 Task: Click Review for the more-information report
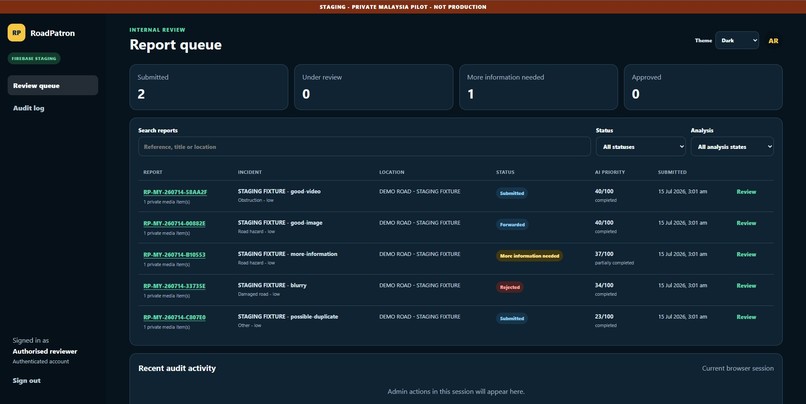click(746, 254)
